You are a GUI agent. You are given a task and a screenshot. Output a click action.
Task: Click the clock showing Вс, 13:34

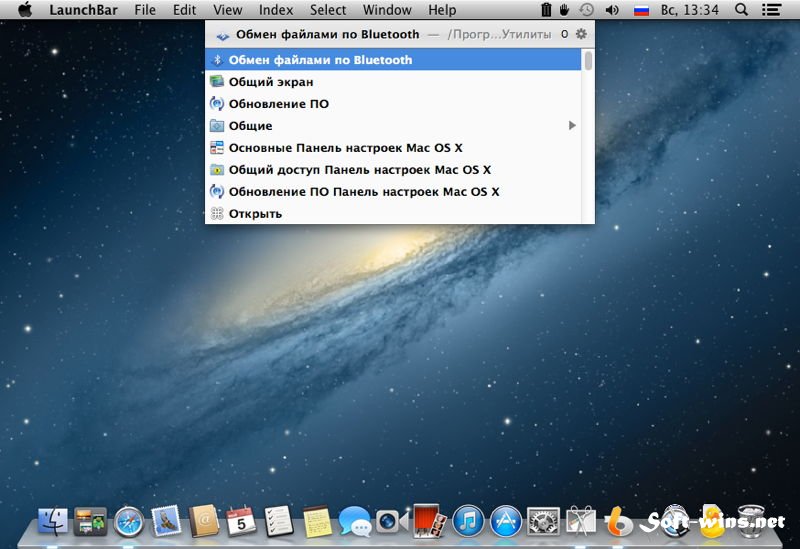[690, 10]
